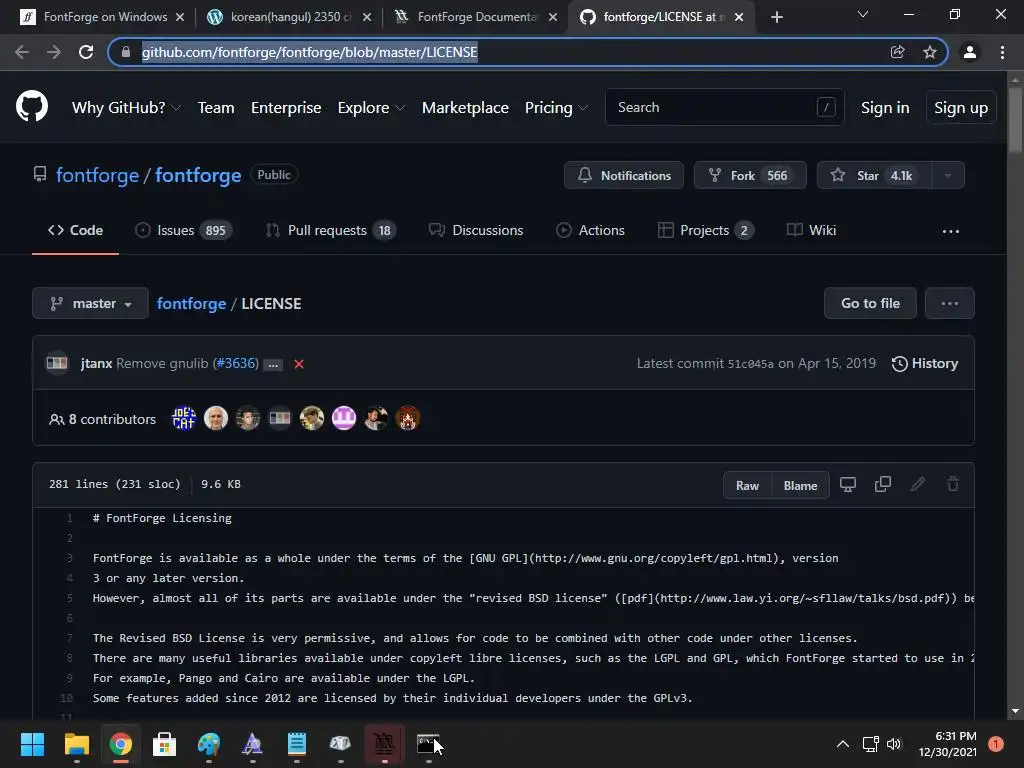Click the terminal taskbar icon
The width and height of the screenshot is (1024, 768).
(x=428, y=744)
